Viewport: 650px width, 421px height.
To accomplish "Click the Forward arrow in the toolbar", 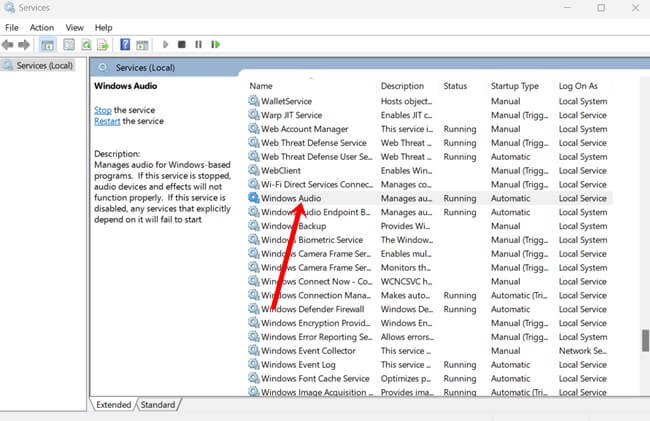I will tap(24, 45).
